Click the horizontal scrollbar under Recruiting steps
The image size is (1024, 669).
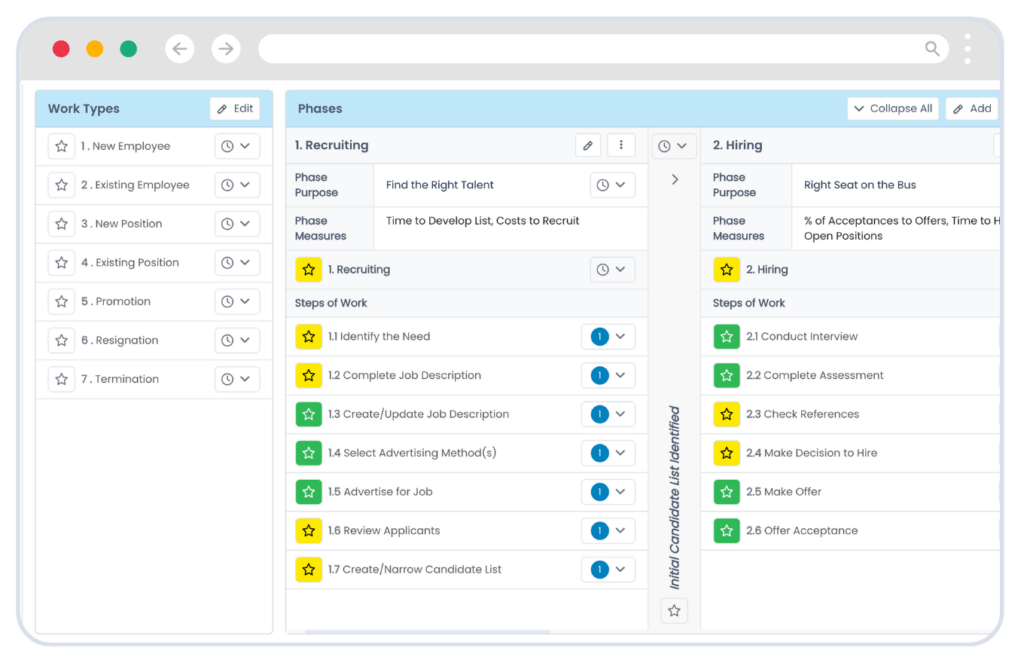pos(427,632)
